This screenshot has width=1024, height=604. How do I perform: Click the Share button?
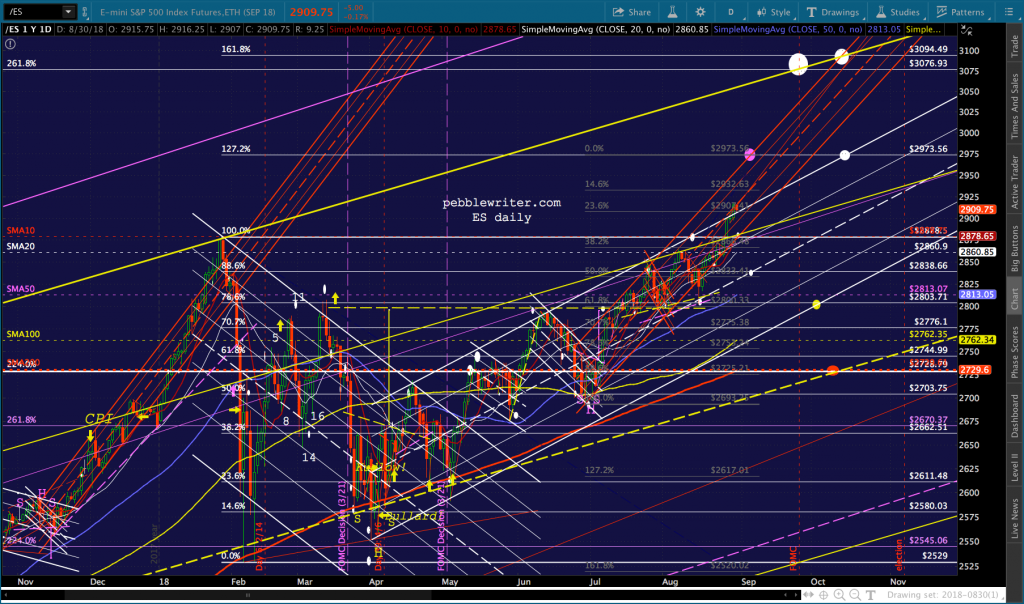[632, 12]
